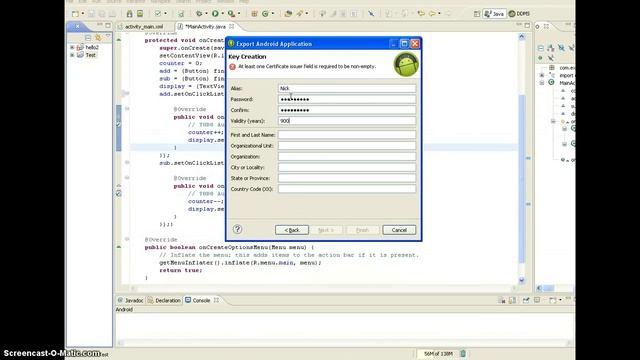This screenshot has width=640, height=360.
Task: Click the Debug bug toolbar icon
Action: (199, 14)
